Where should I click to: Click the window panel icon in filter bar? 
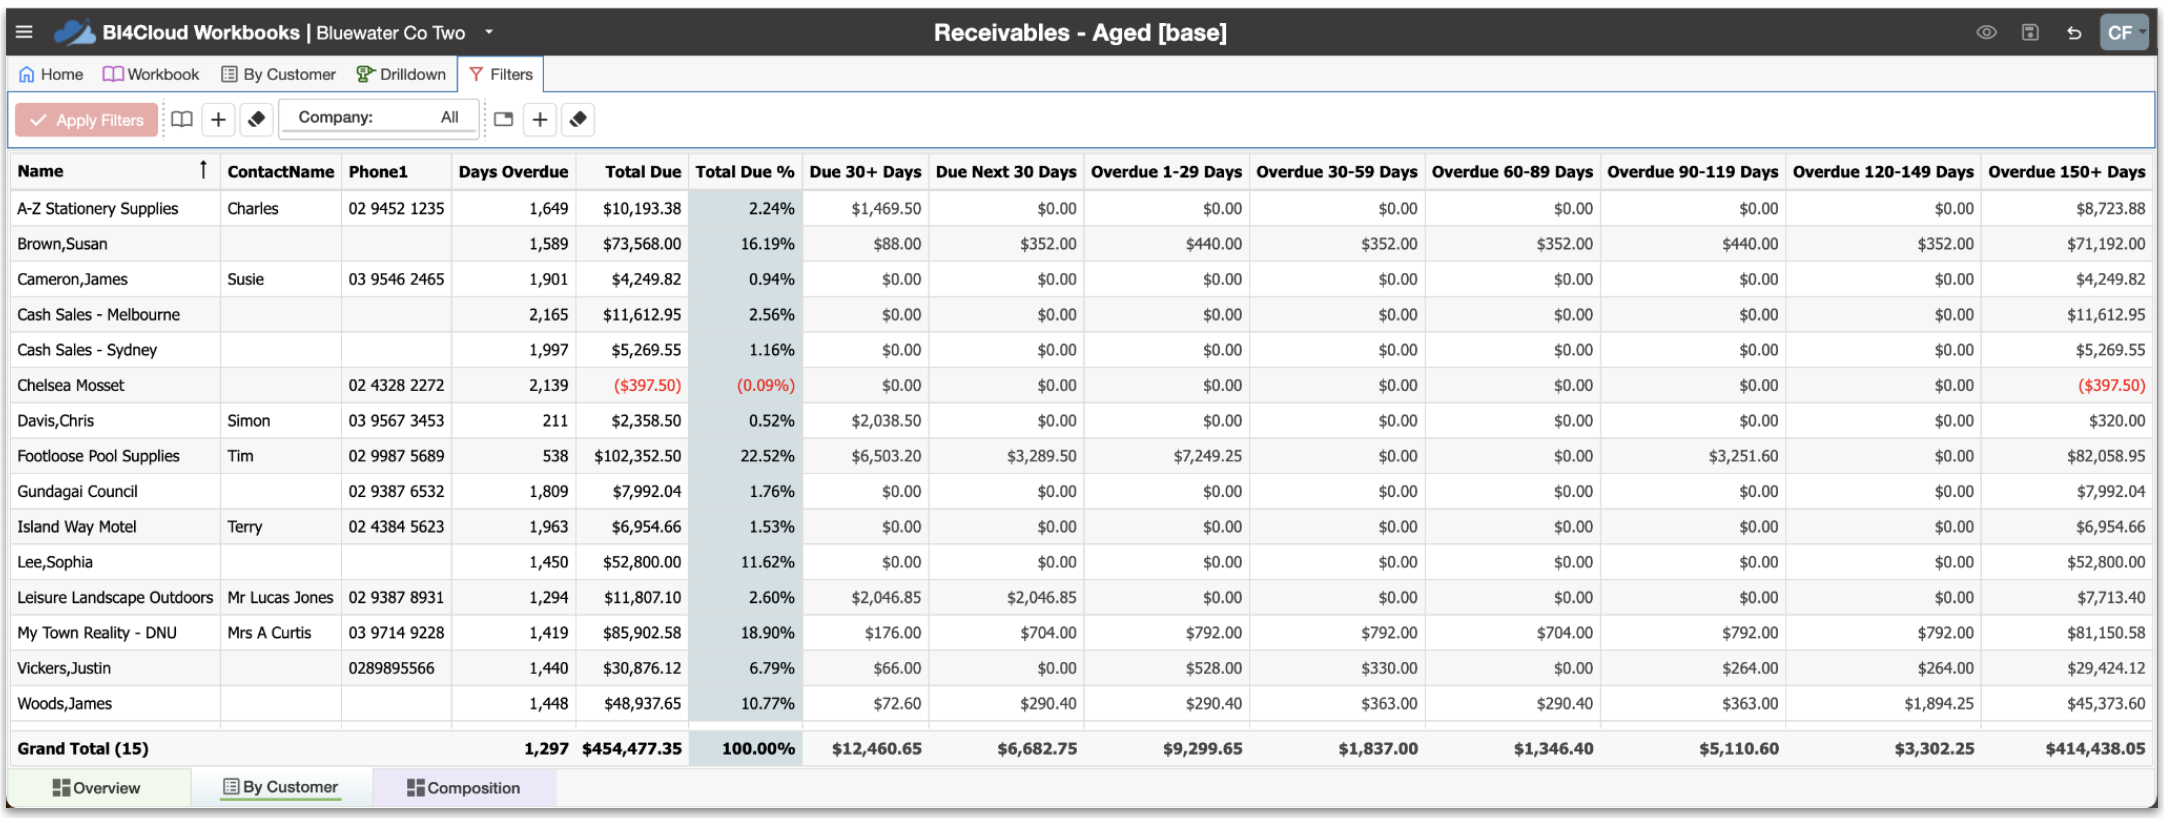tap(503, 119)
